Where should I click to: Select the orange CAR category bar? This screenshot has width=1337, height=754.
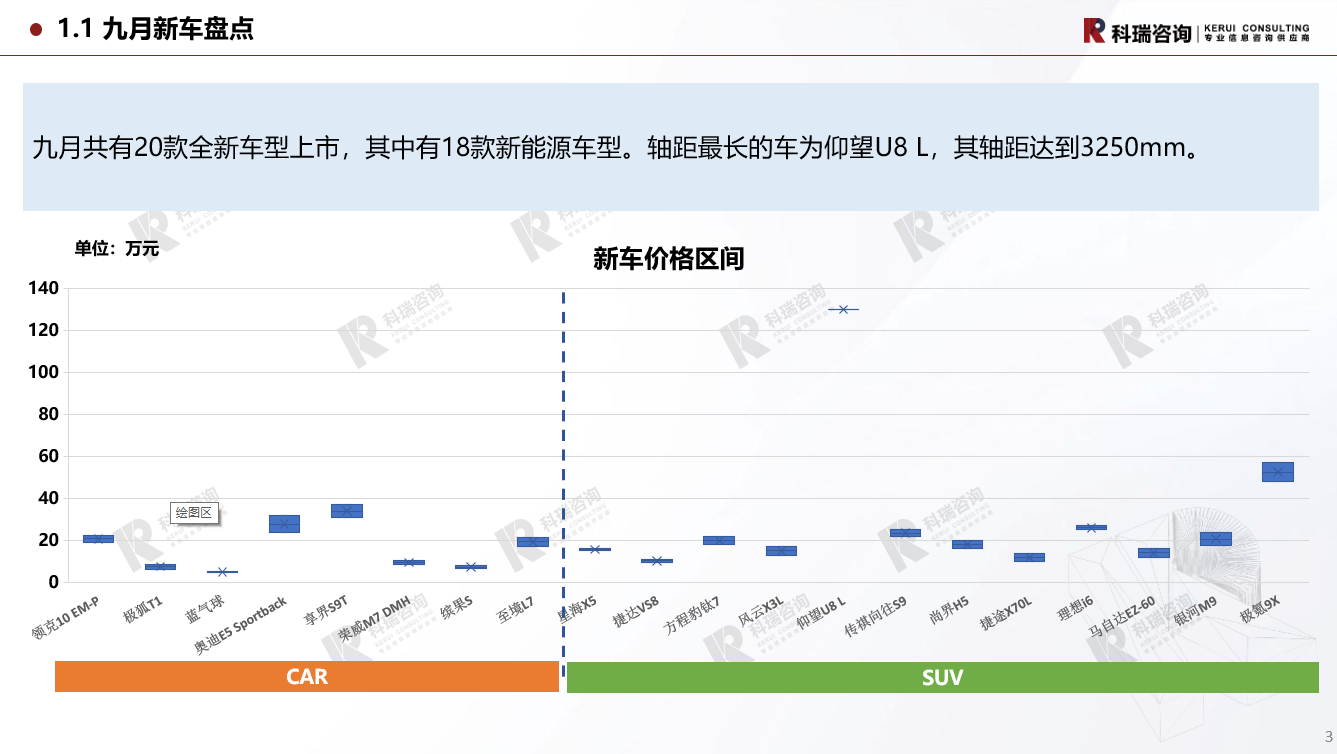(x=306, y=677)
